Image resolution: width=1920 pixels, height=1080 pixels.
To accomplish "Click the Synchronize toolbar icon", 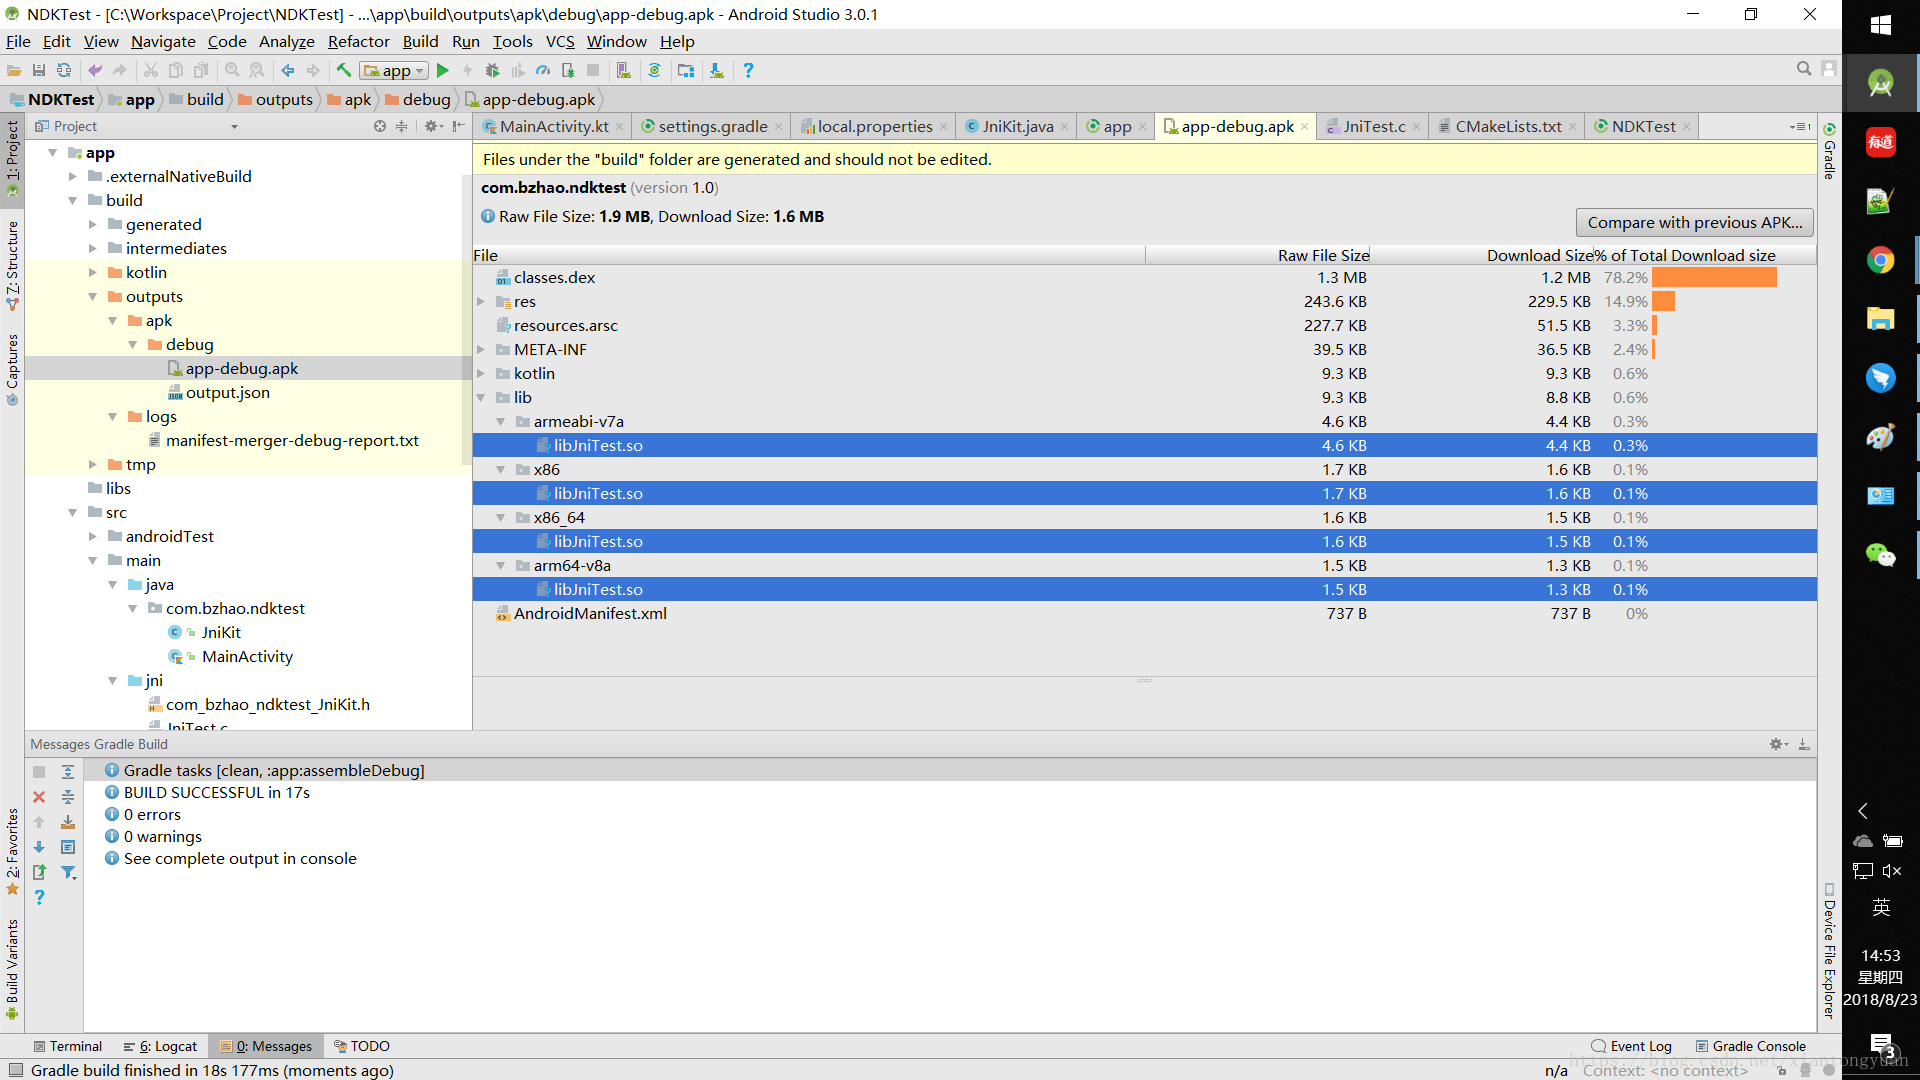I will point(64,70).
